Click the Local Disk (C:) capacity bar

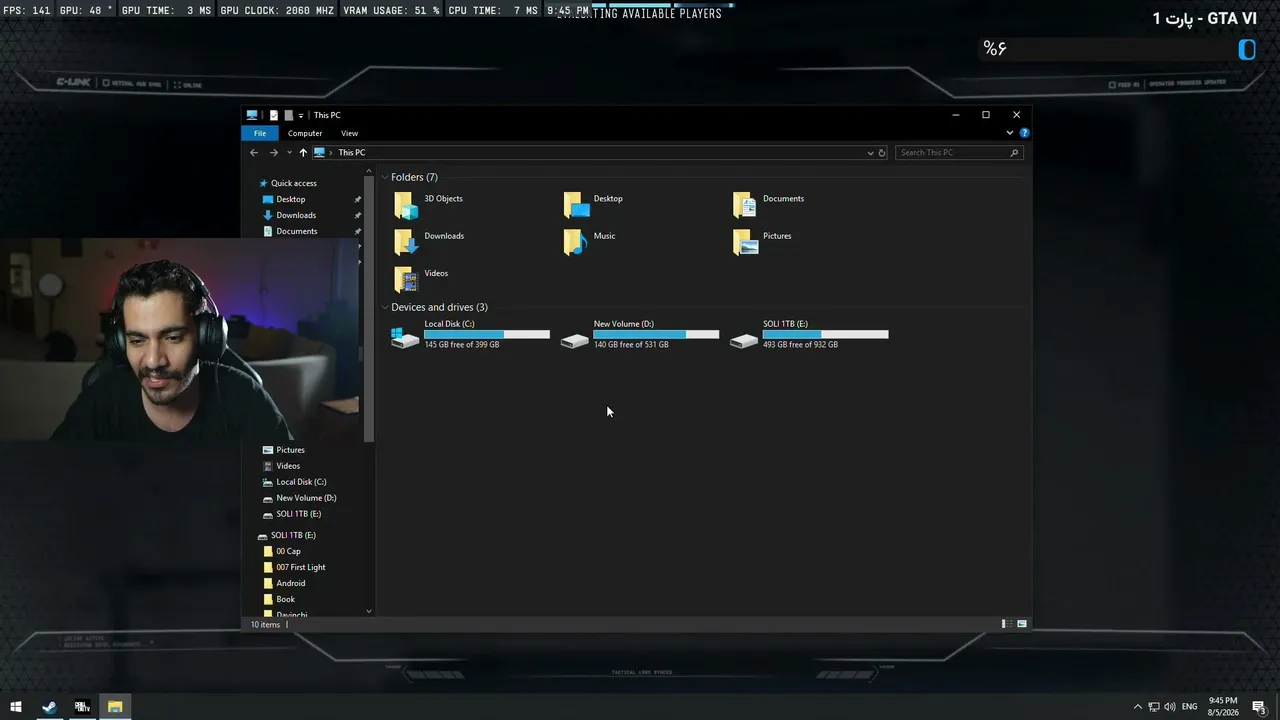point(487,334)
